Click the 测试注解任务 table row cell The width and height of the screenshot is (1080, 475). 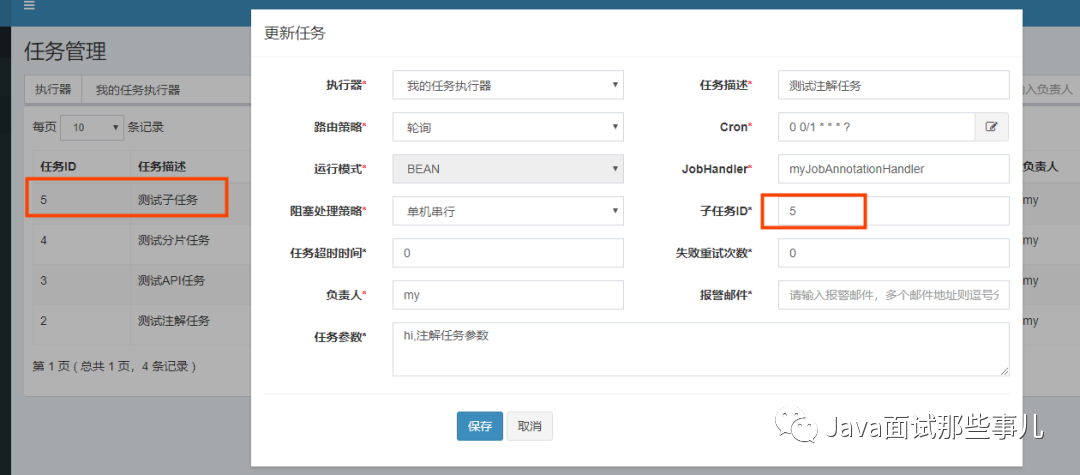(174, 320)
